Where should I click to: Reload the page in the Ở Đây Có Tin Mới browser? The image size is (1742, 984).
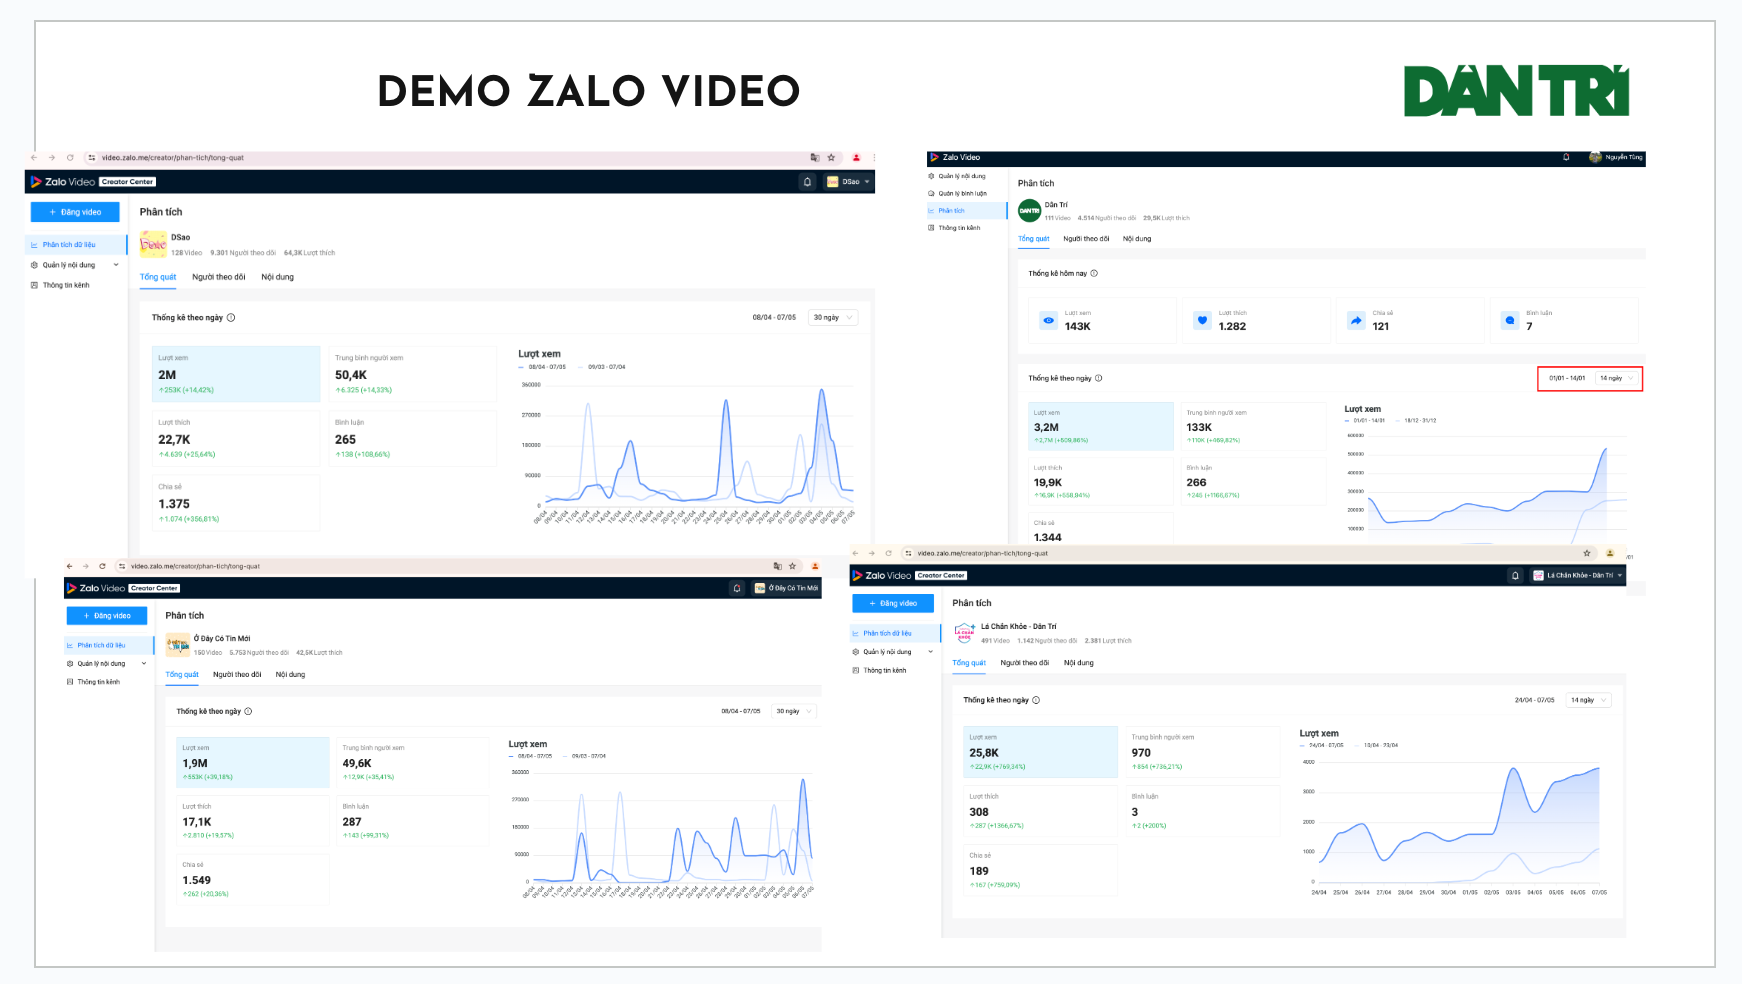102,566
